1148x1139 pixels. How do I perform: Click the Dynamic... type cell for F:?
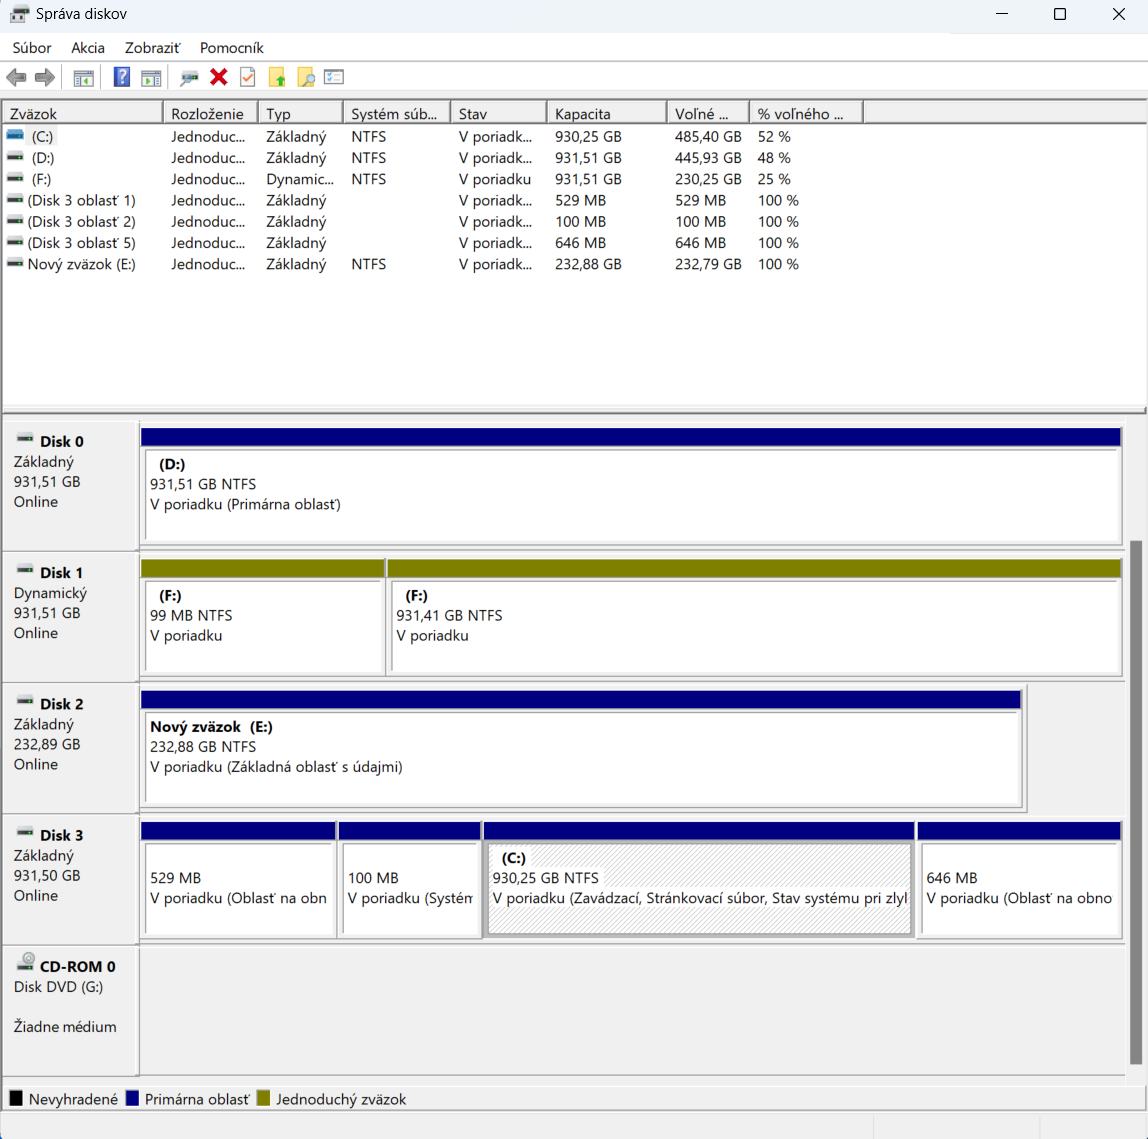[300, 179]
